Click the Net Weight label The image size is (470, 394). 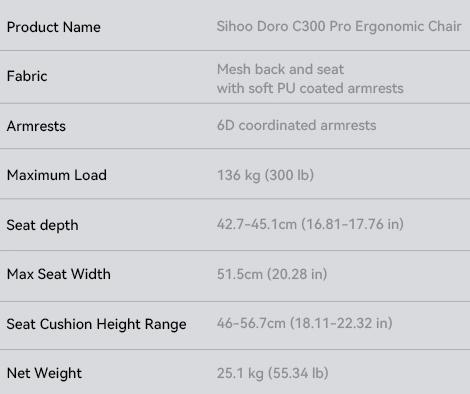tap(44, 373)
